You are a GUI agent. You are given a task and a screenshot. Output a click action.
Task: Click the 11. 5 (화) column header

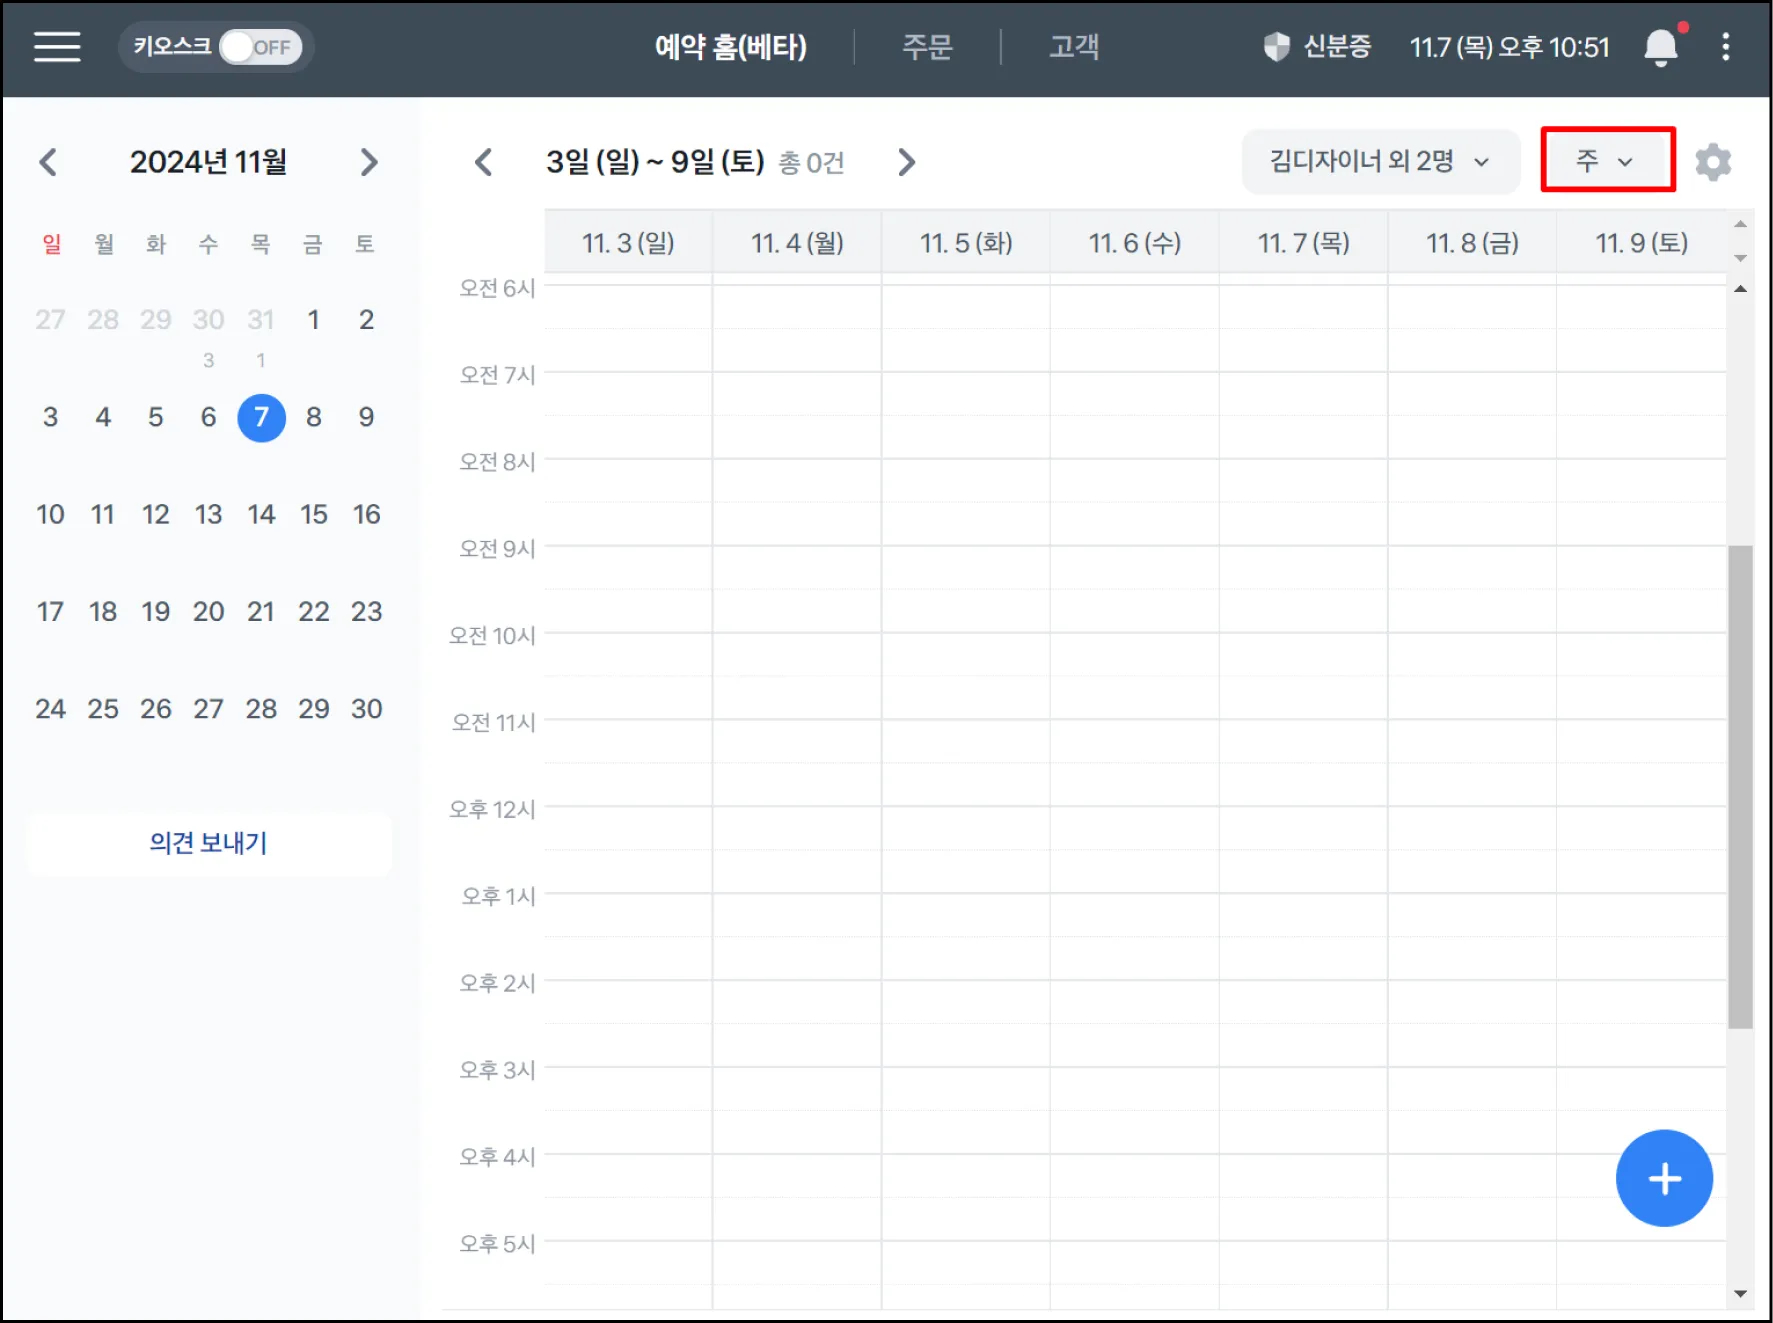pos(966,243)
